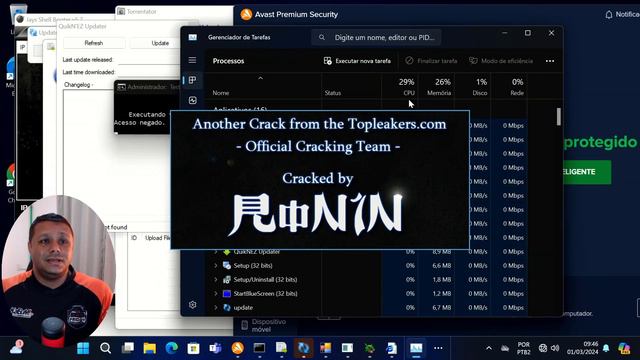
Task: Switch to command prompt taskbar icon
Action: tap(259, 348)
